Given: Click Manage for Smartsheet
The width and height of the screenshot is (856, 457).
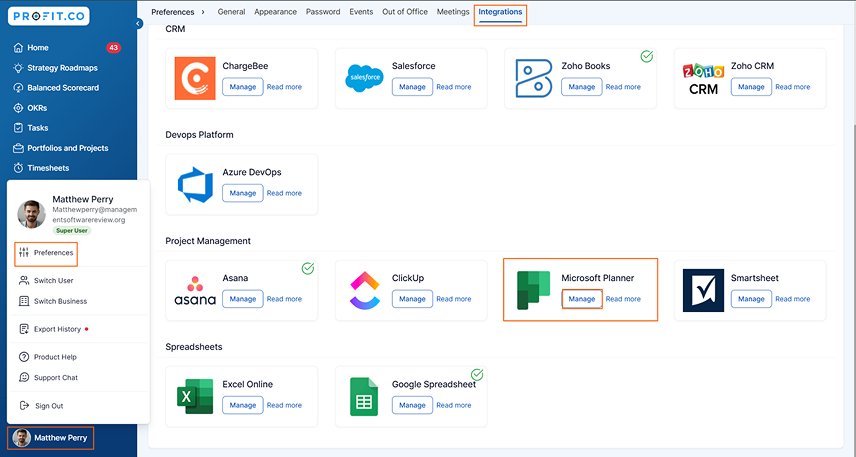Looking at the screenshot, I should 751,299.
